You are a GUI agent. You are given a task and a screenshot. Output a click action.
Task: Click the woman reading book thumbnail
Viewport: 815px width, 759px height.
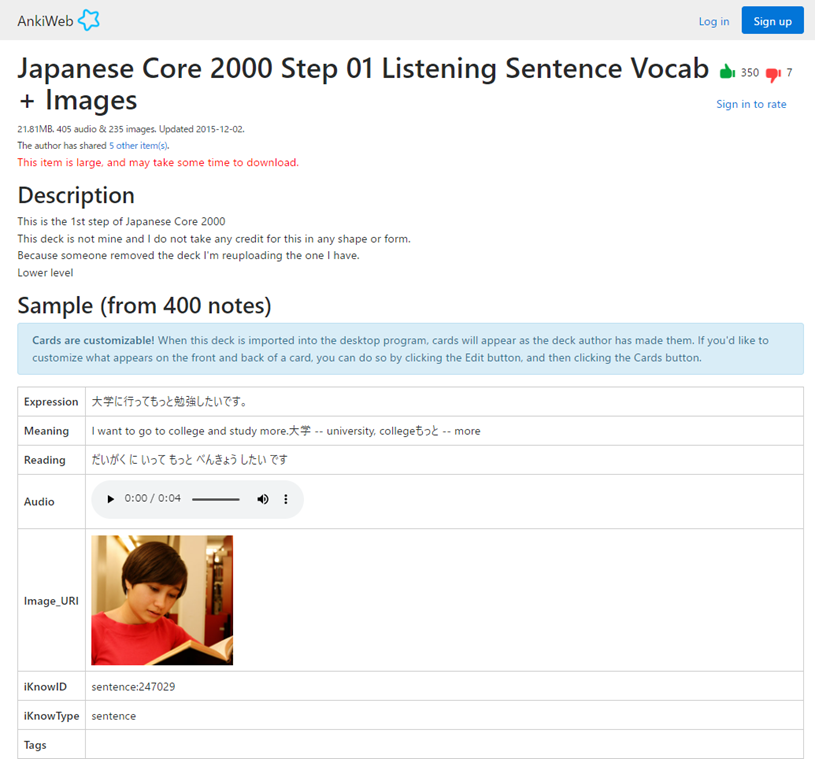click(x=162, y=600)
